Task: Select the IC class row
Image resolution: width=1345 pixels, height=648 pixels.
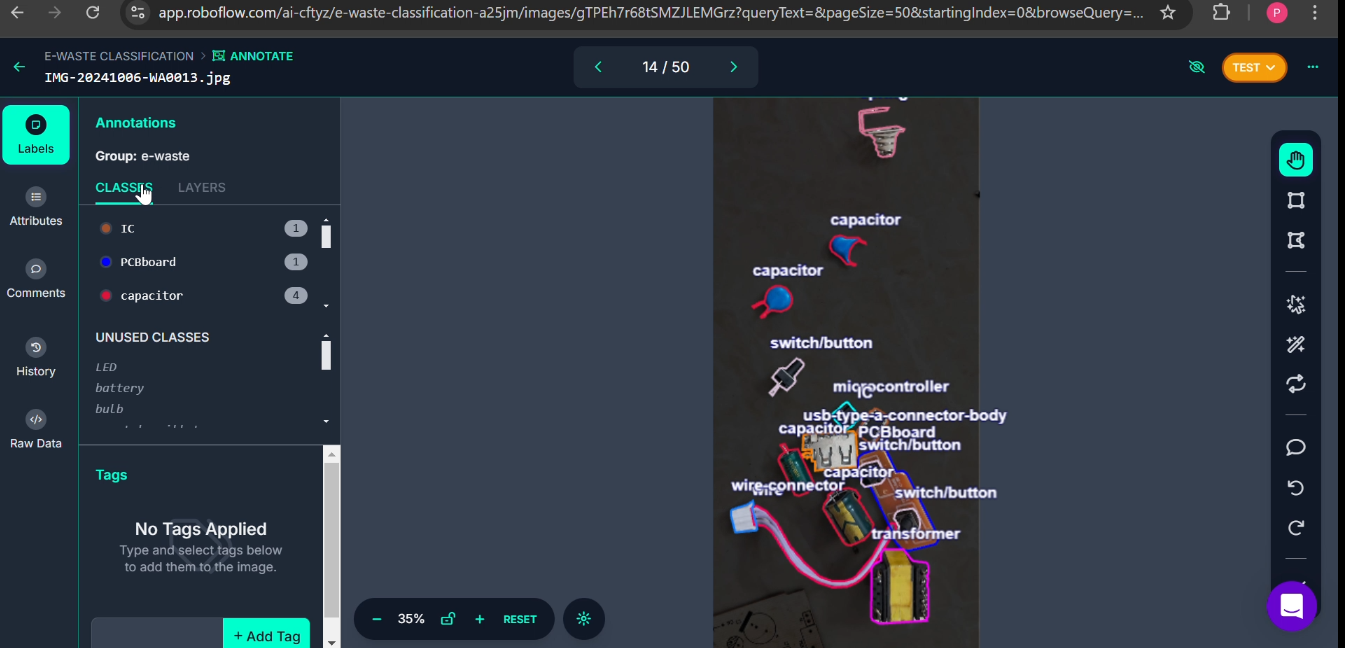Action: (x=203, y=229)
